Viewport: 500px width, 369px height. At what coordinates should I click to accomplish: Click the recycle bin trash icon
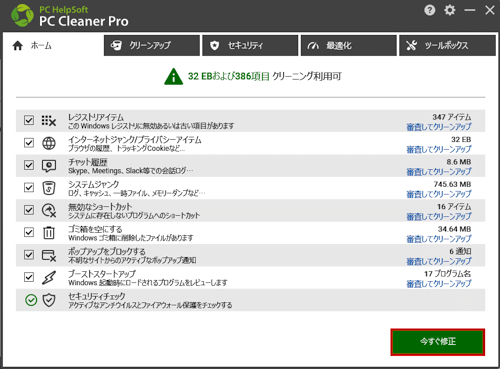(x=49, y=232)
